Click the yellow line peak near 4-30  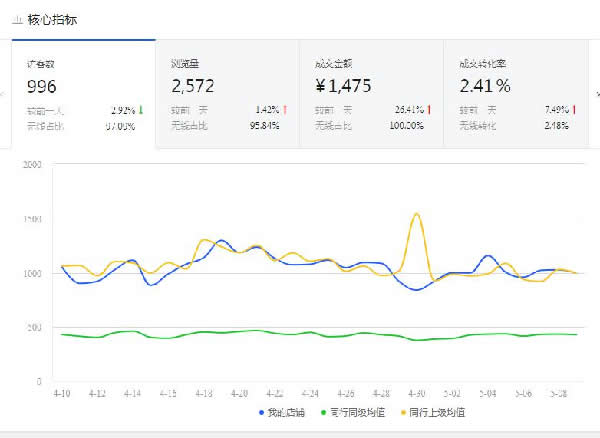(416, 214)
